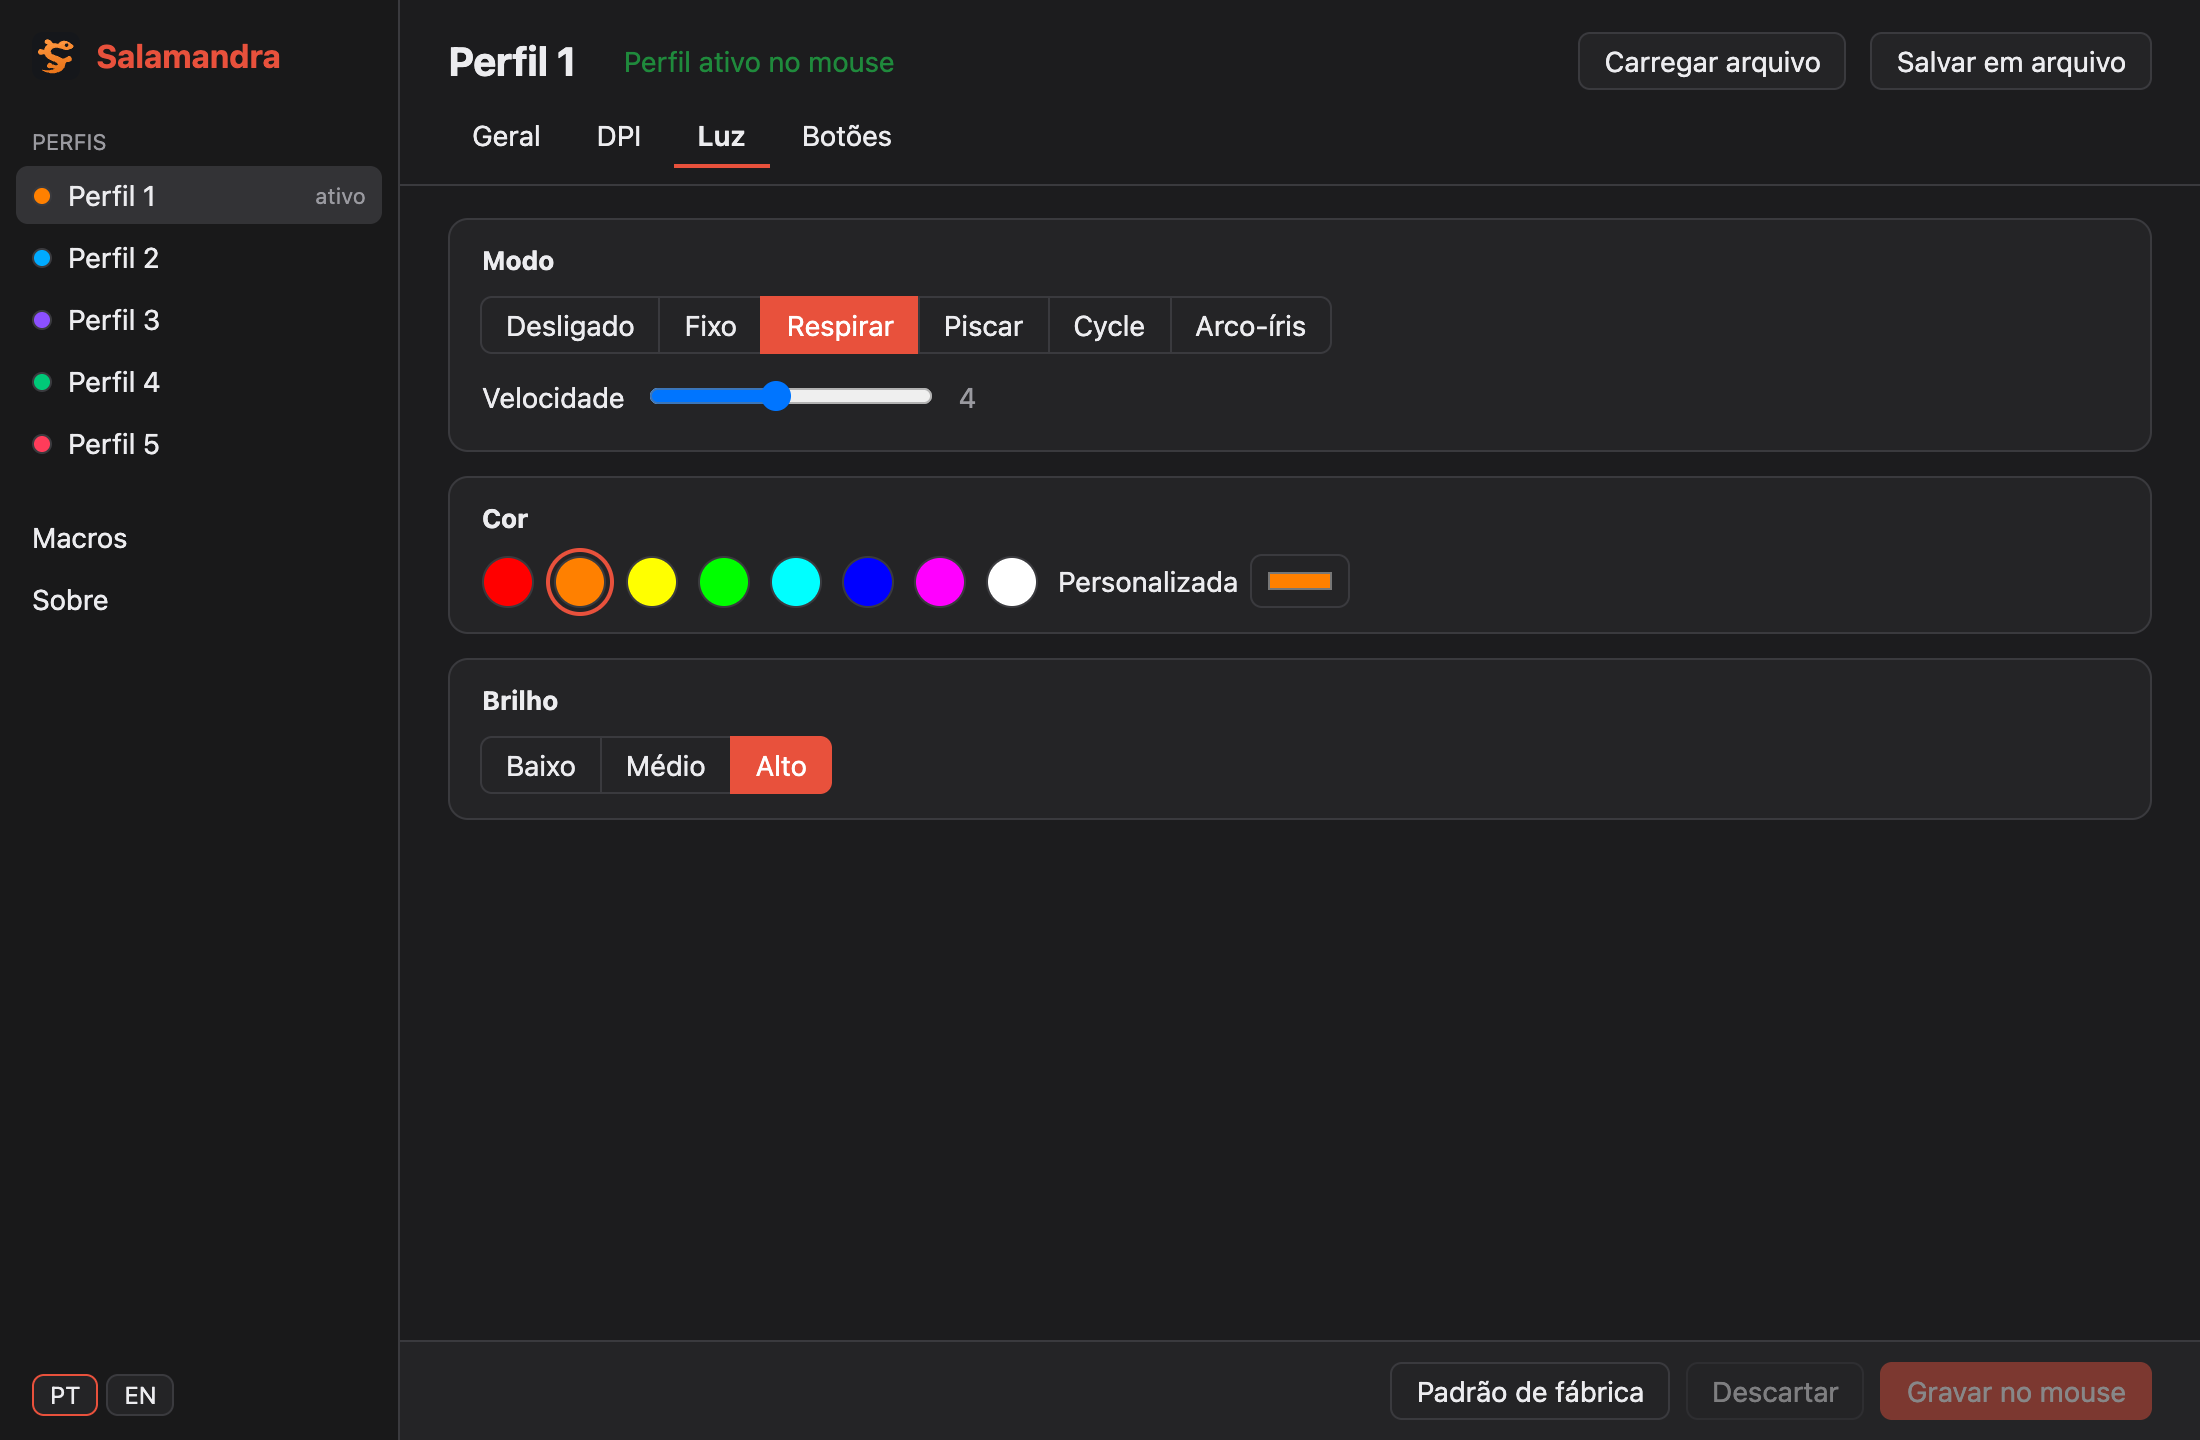Click the Velocidade value '4'

click(x=967, y=398)
